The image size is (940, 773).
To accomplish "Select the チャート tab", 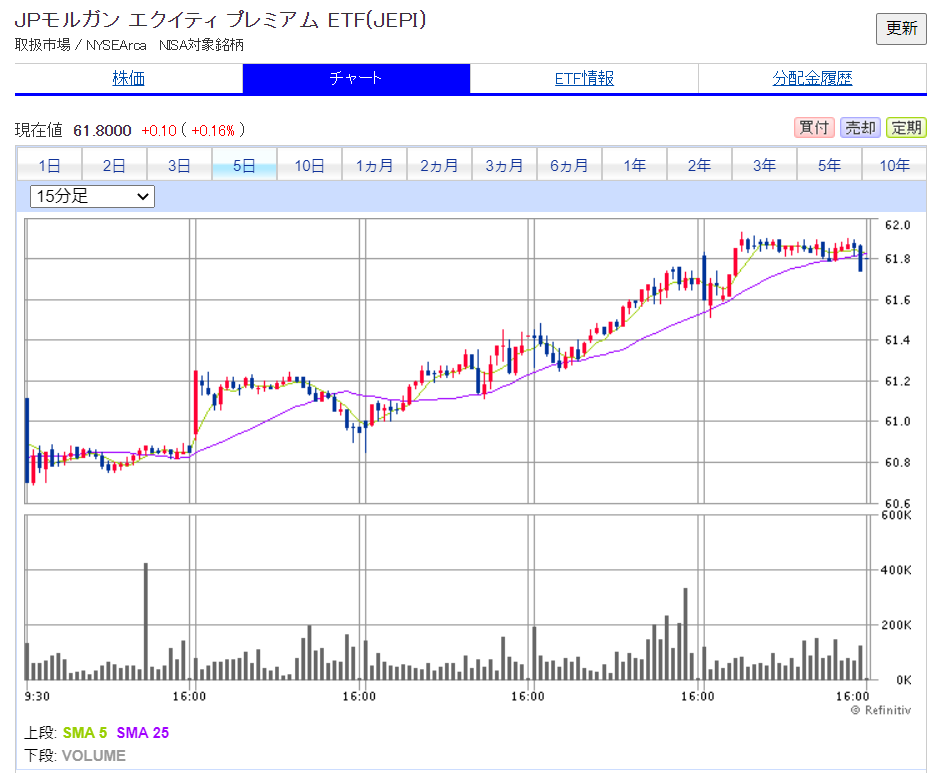I will (x=356, y=79).
